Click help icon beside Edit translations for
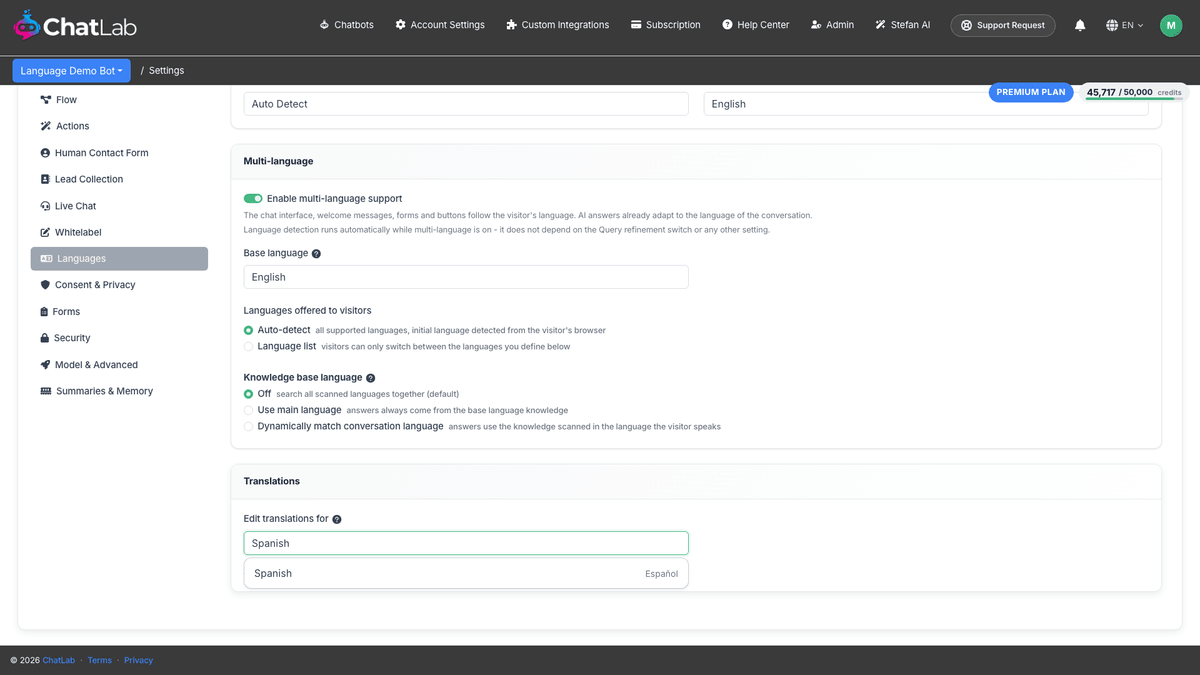The height and width of the screenshot is (675, 1200). click(337, 519)
